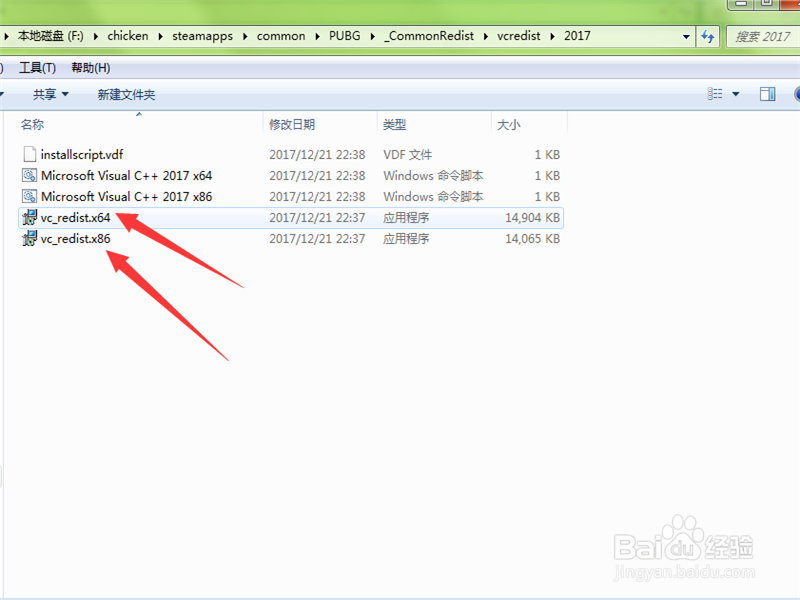Click the Microsoft Visual C++ 2017 x64 script icon

click(x=30, y=176)
